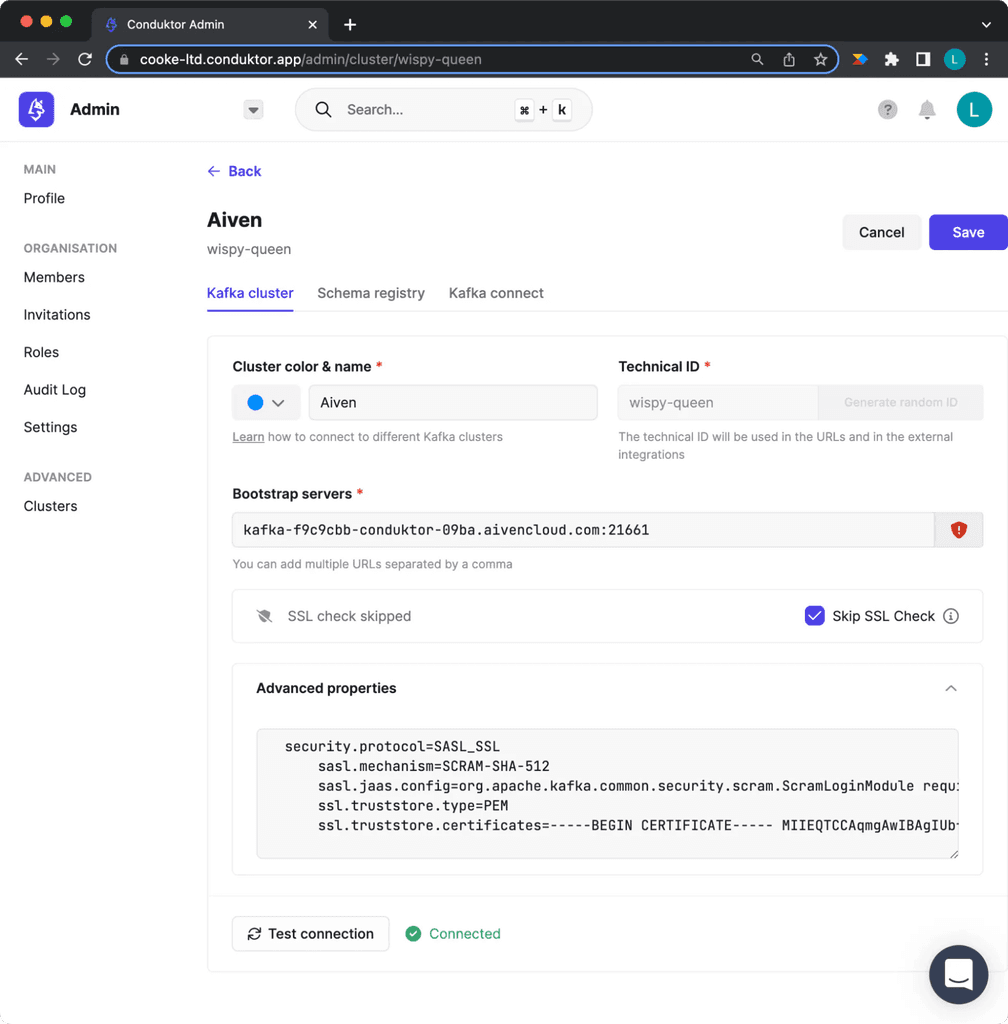This screenshot has width=1008, height=1024.
Task: Uncheck the Skip SSL Check checkbox
Action: coord(815,615)
